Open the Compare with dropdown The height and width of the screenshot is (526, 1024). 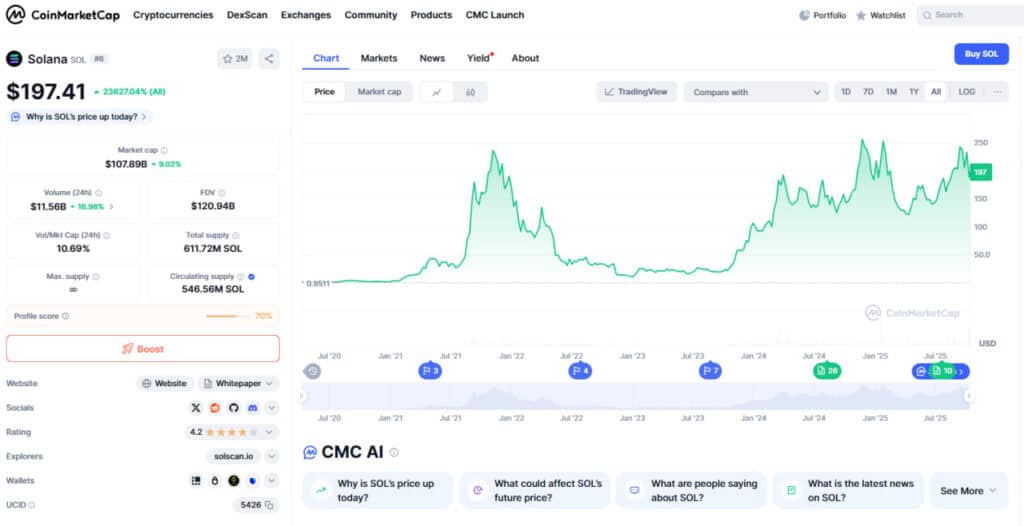(755, 92)
